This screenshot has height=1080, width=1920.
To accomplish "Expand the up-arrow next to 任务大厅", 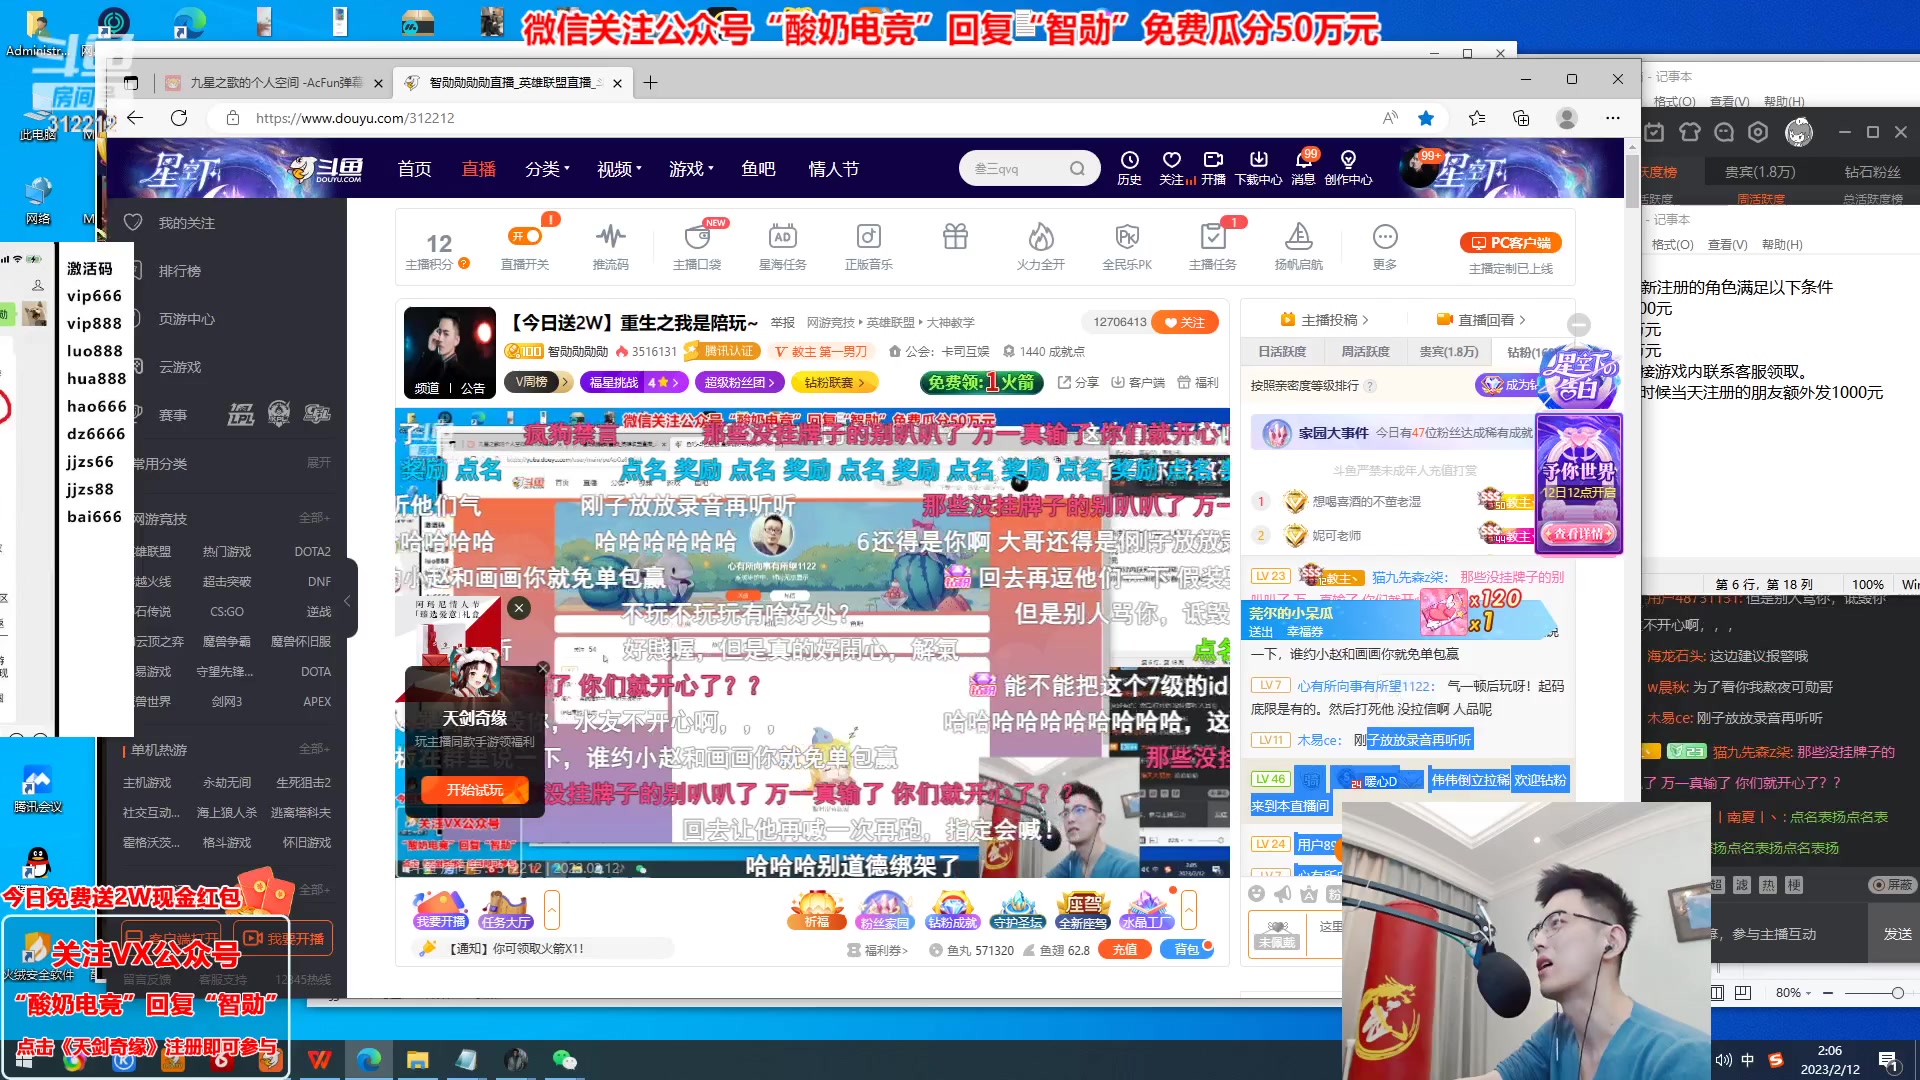I will coord(551,910).
